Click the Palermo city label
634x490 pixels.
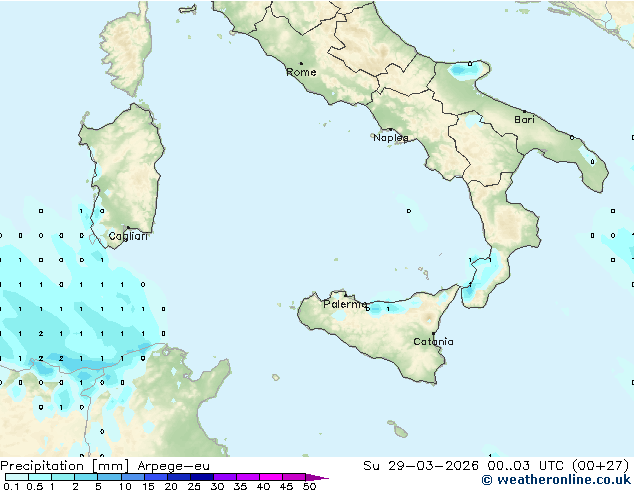coord(345,304)
